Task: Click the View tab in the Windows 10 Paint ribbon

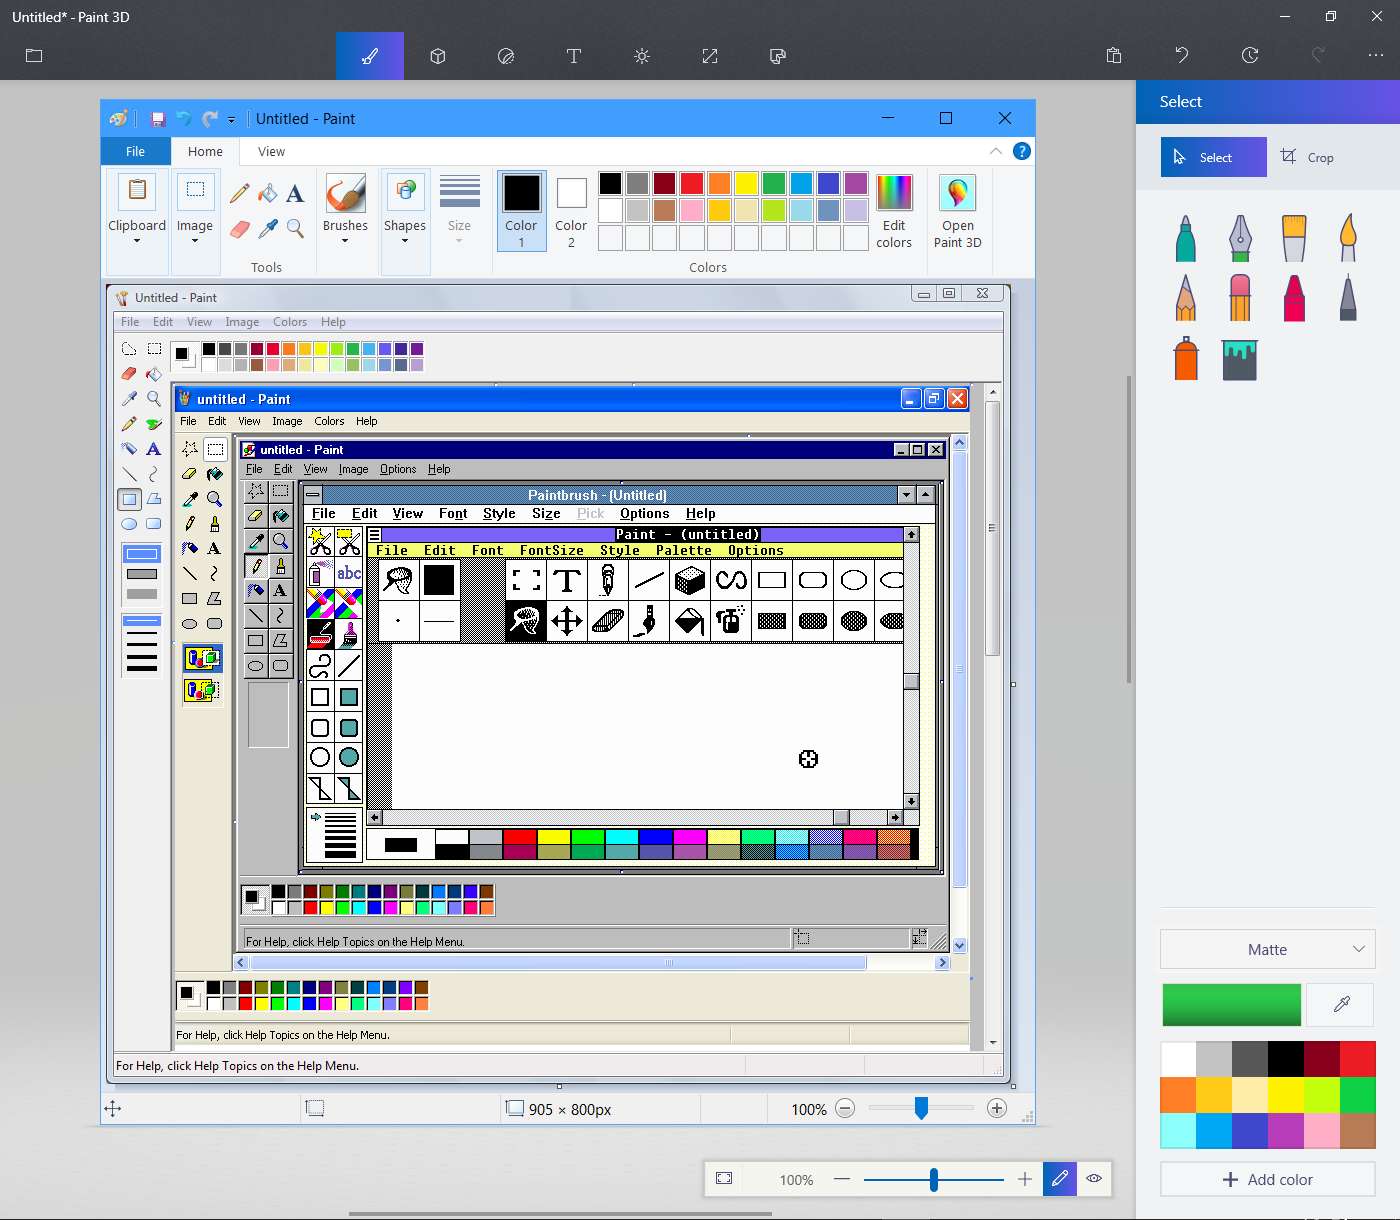Action: 271,151
